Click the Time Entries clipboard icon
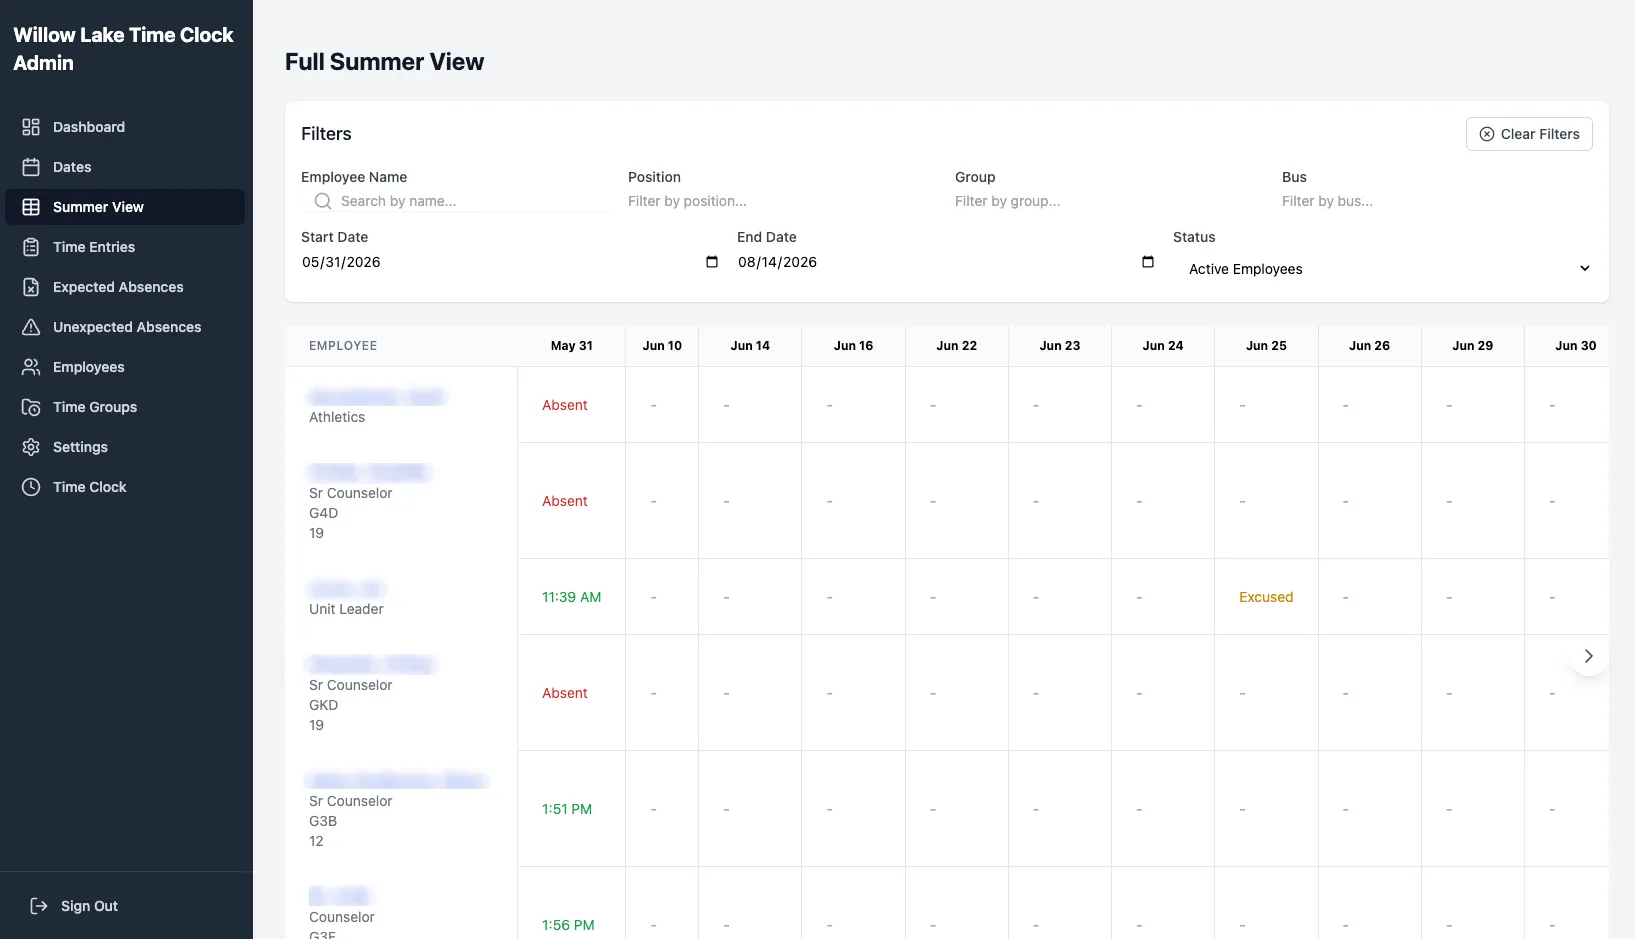Image resolution: width=1635 pixels, height=939 pixels. pos(31,247)
